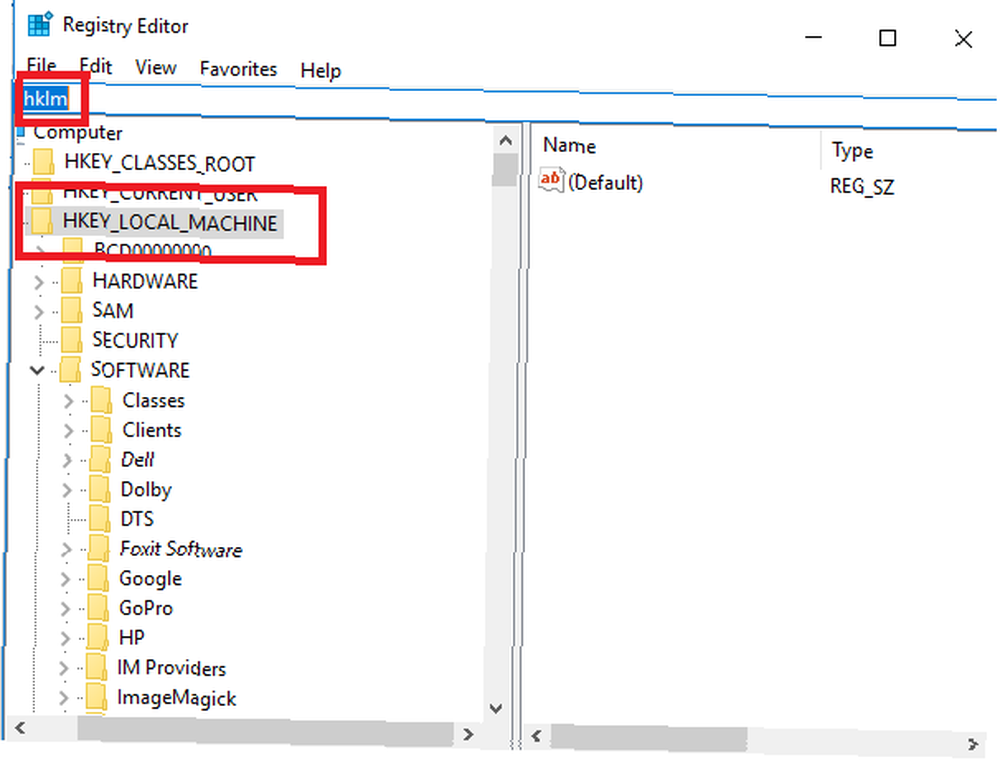
Task: Expand the SAM key
Action: point(39,311)
